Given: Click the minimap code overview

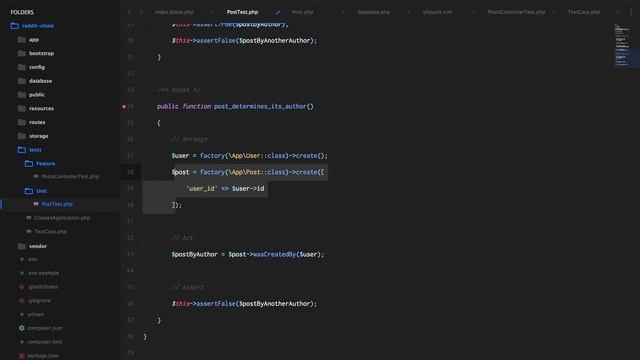Looking at the screenshot, I should 626,46.
